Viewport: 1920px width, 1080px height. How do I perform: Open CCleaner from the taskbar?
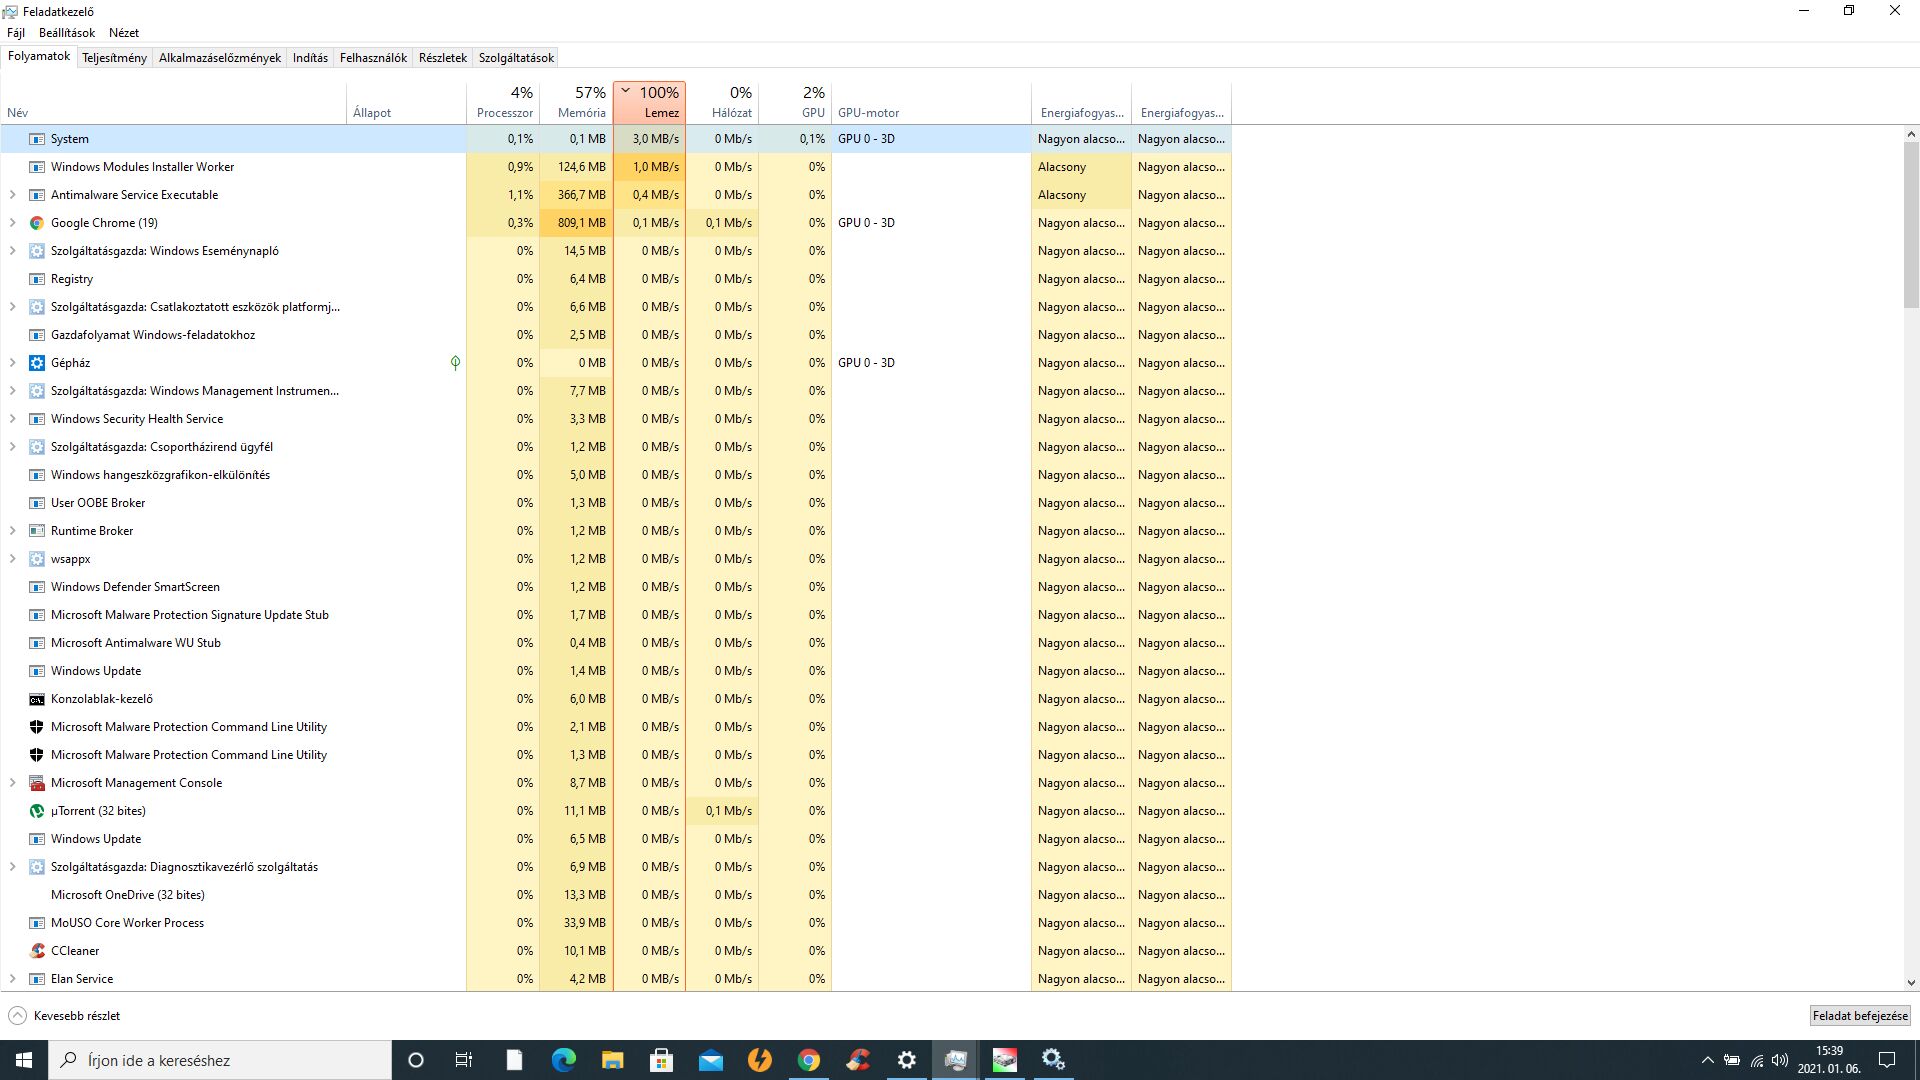tap(857, 1060)
